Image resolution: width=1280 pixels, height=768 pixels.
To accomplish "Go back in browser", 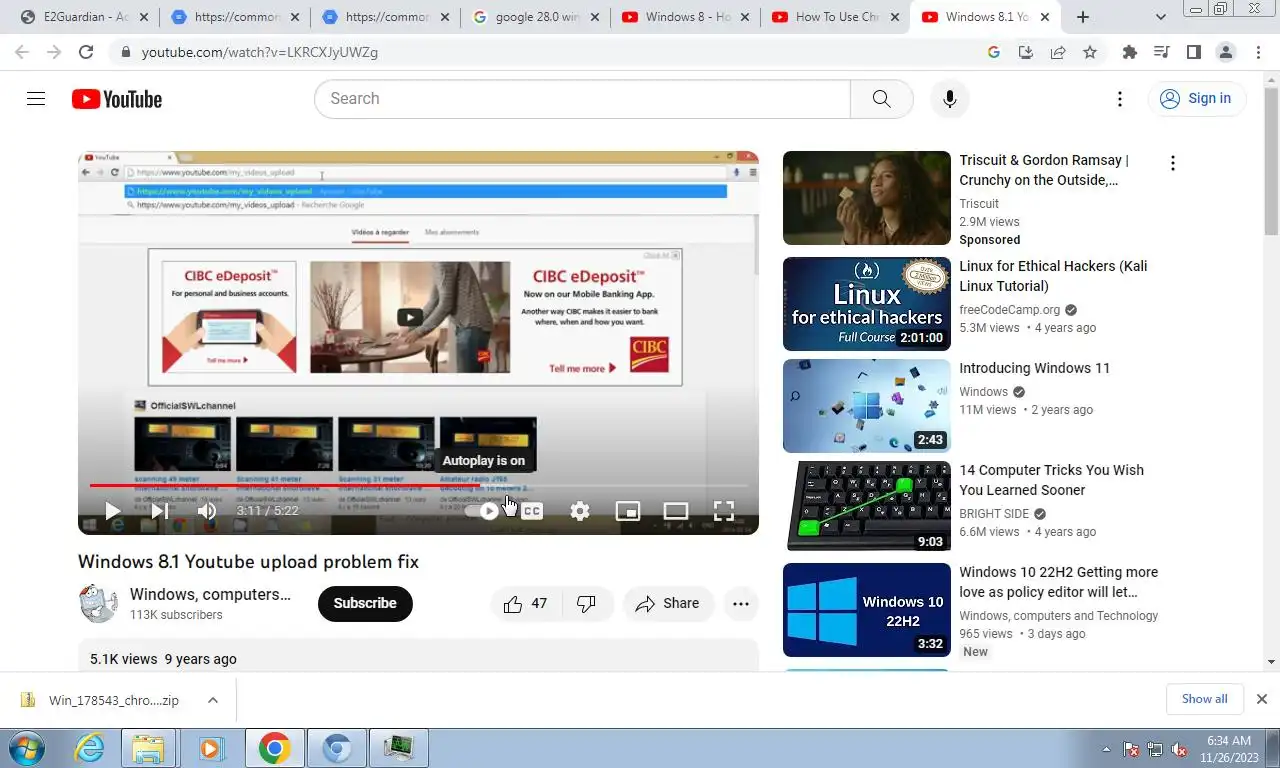I will pyautogui.click(x=22, y=52).
